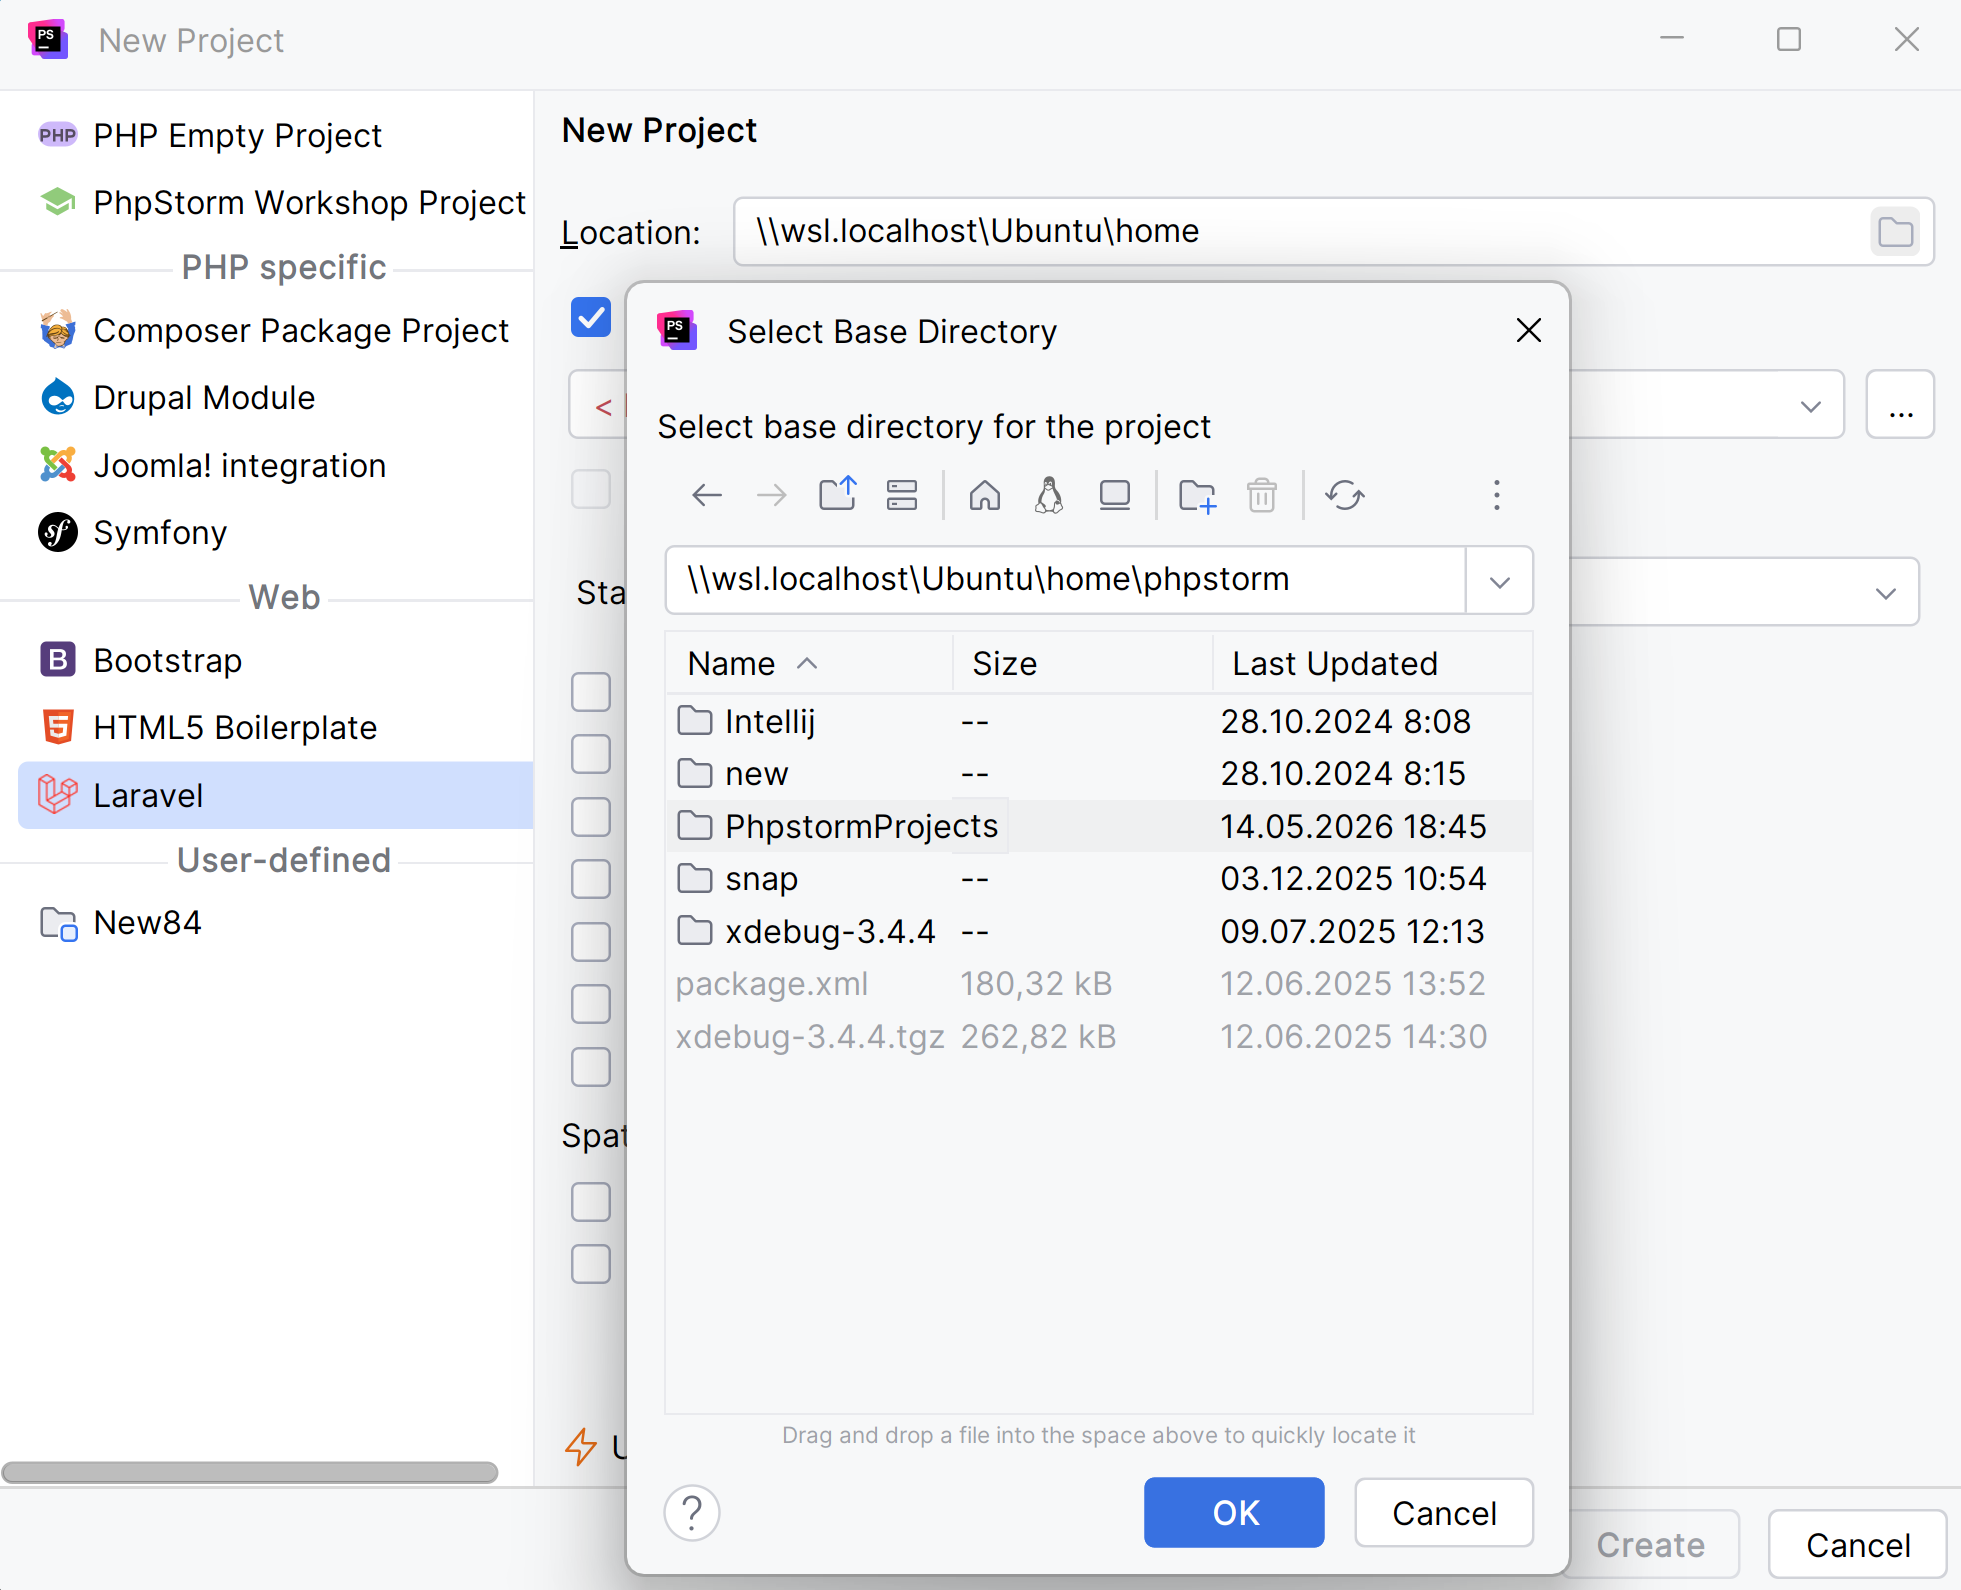Edit the directory path field

coord(1066,580)
